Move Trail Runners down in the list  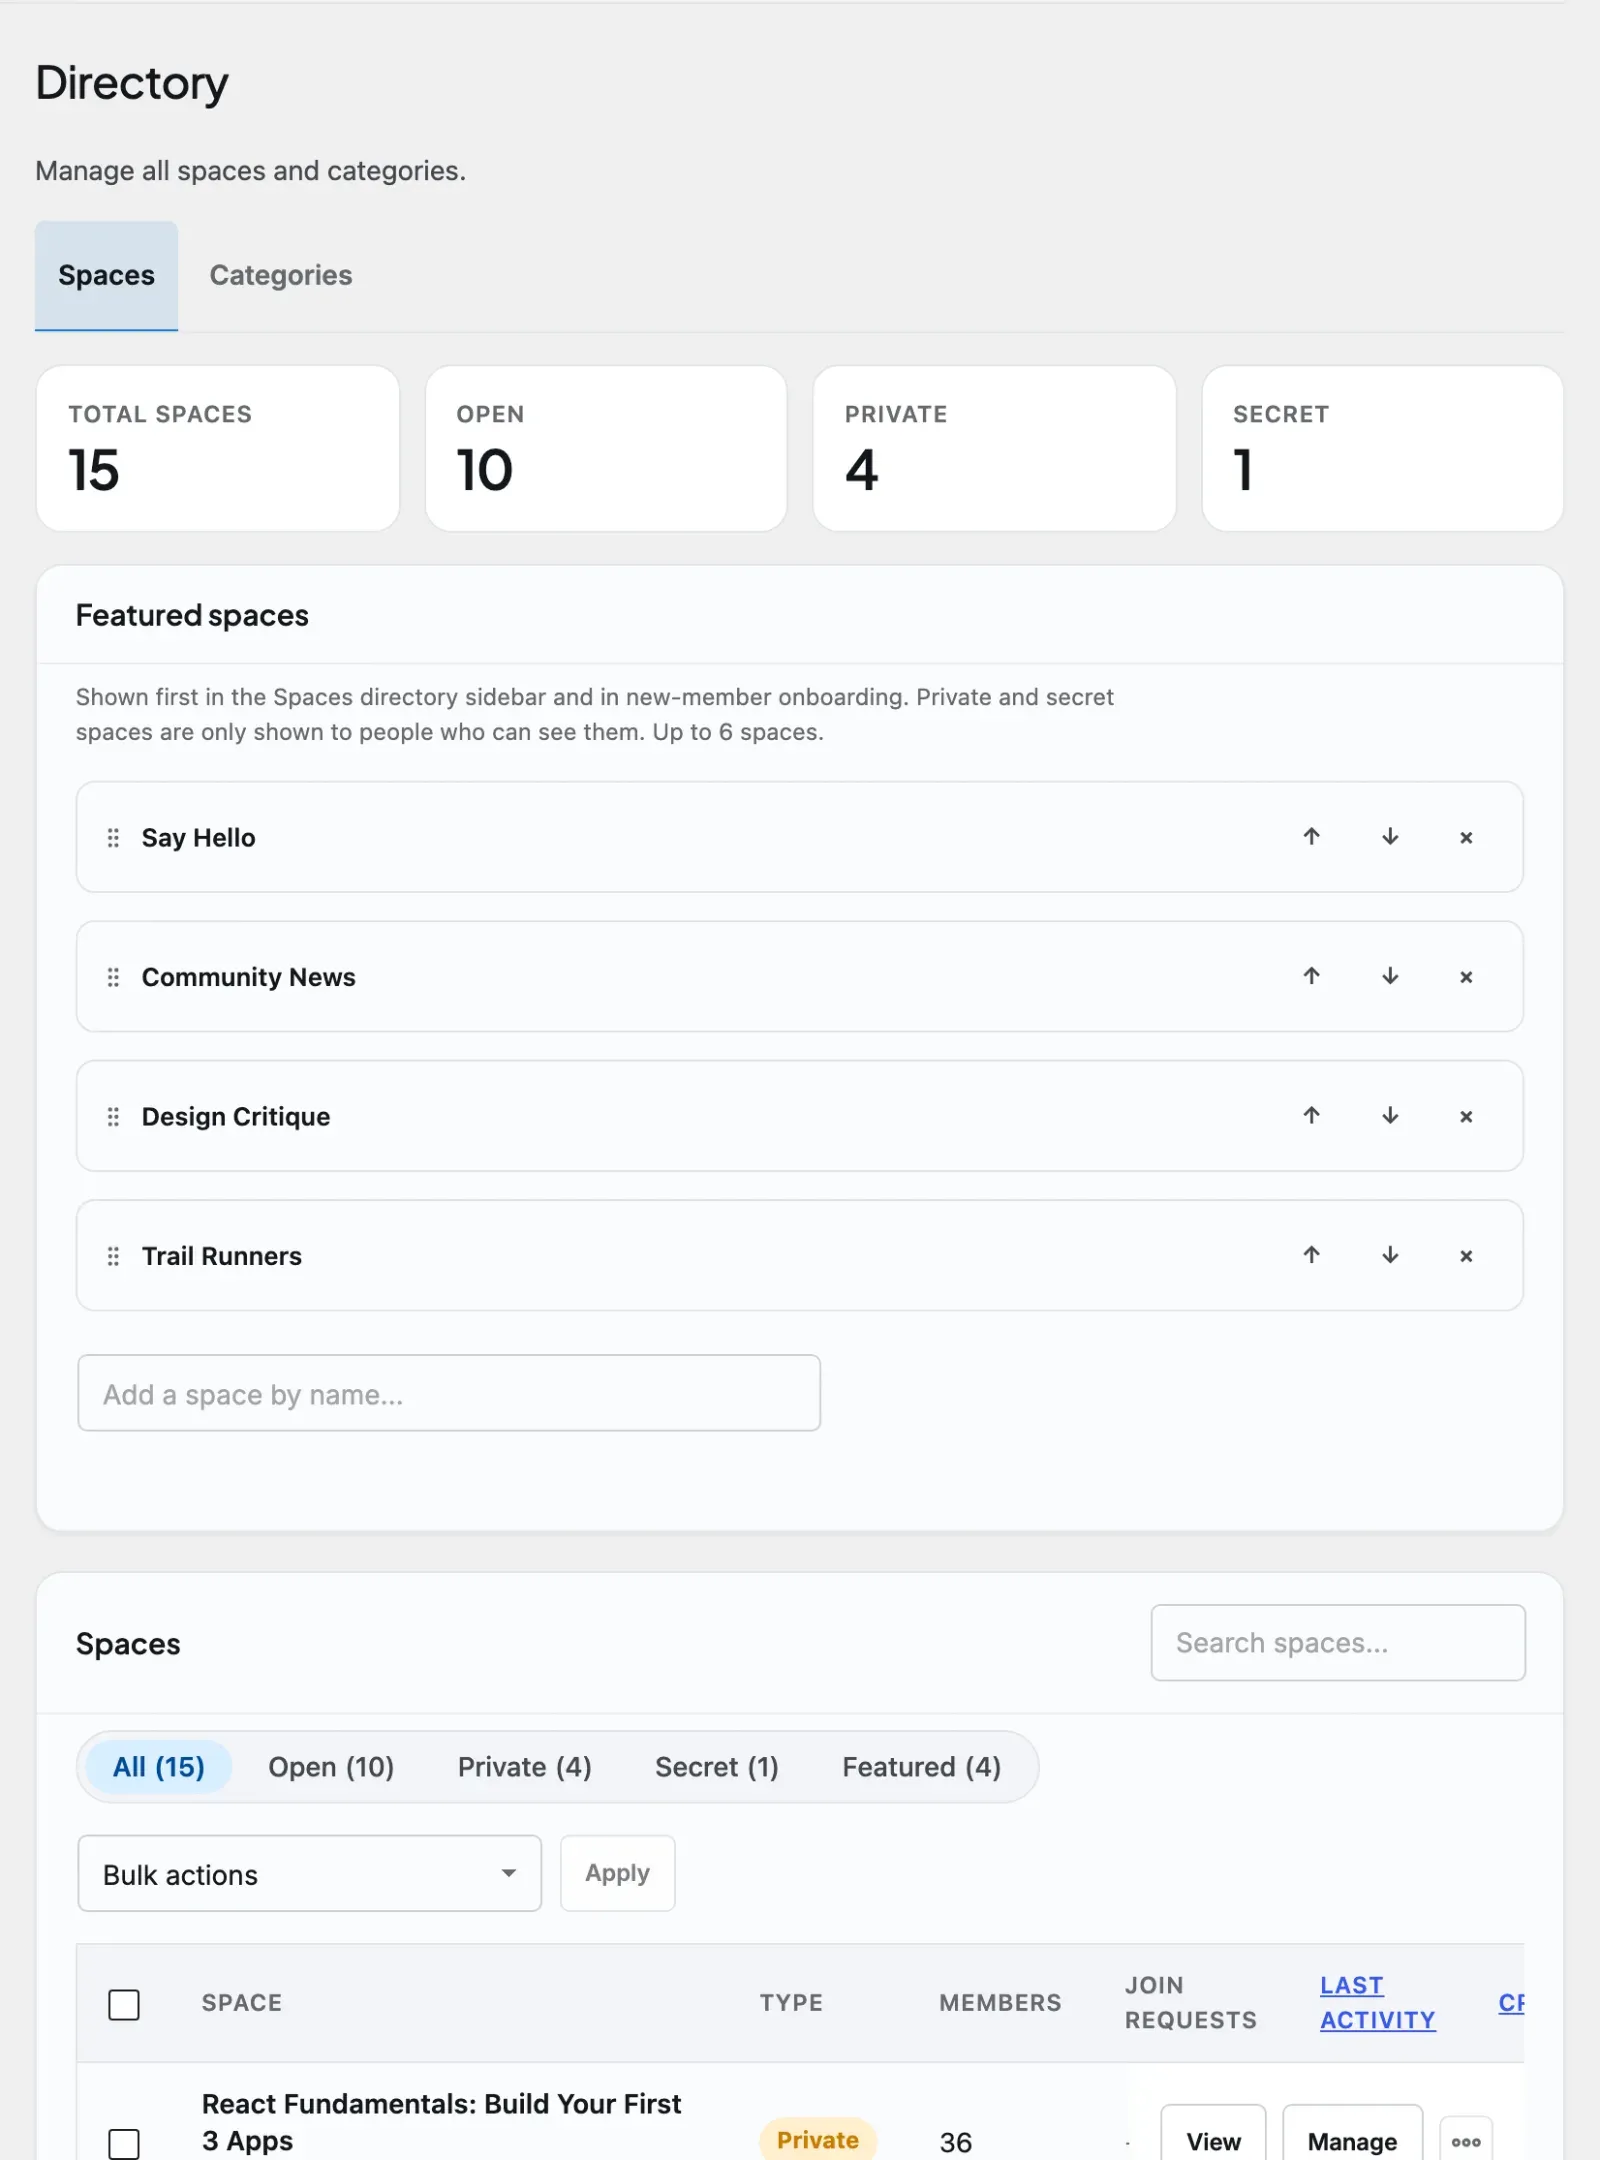click(1389, 1255)
